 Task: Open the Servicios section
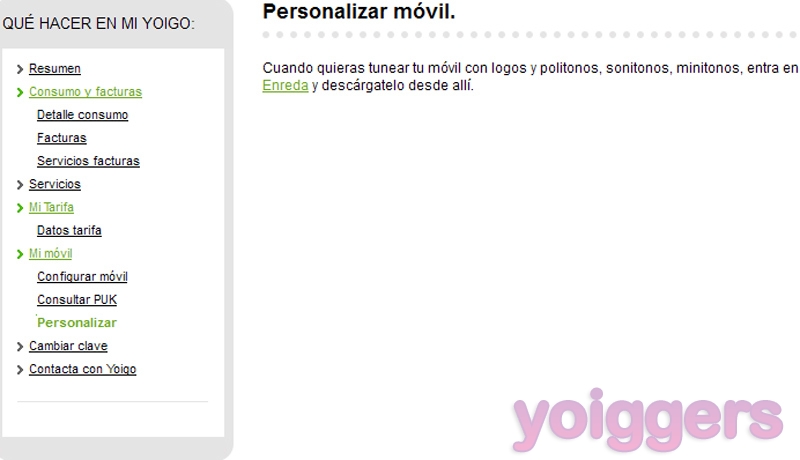(55, 184)
